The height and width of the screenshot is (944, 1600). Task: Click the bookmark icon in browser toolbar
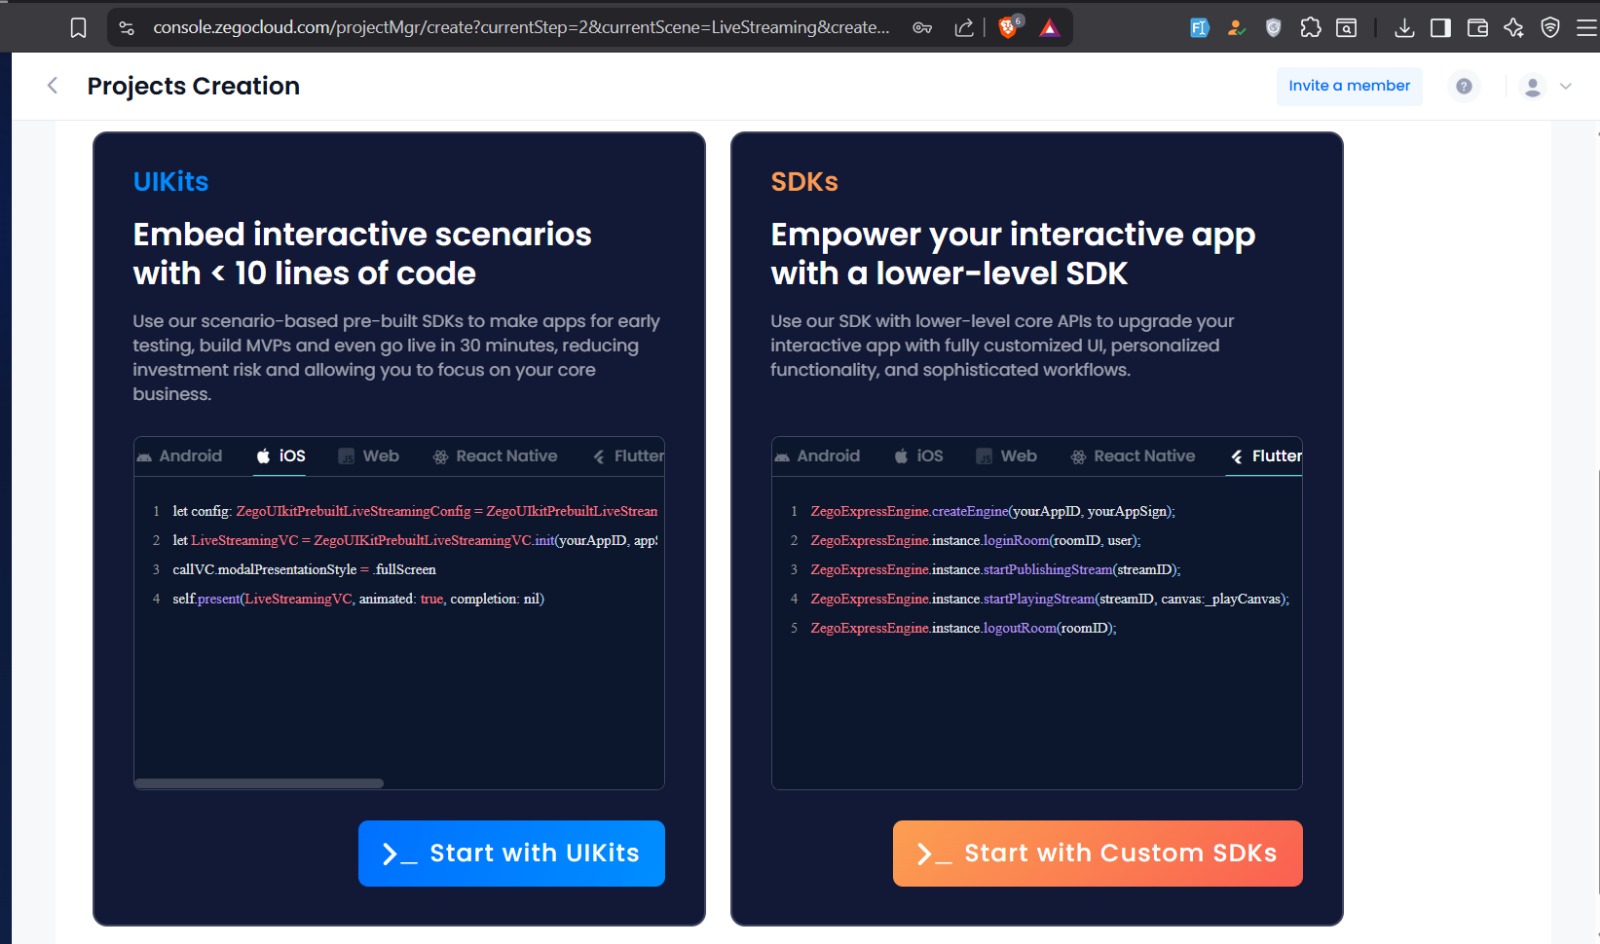[x=78, y=28]
